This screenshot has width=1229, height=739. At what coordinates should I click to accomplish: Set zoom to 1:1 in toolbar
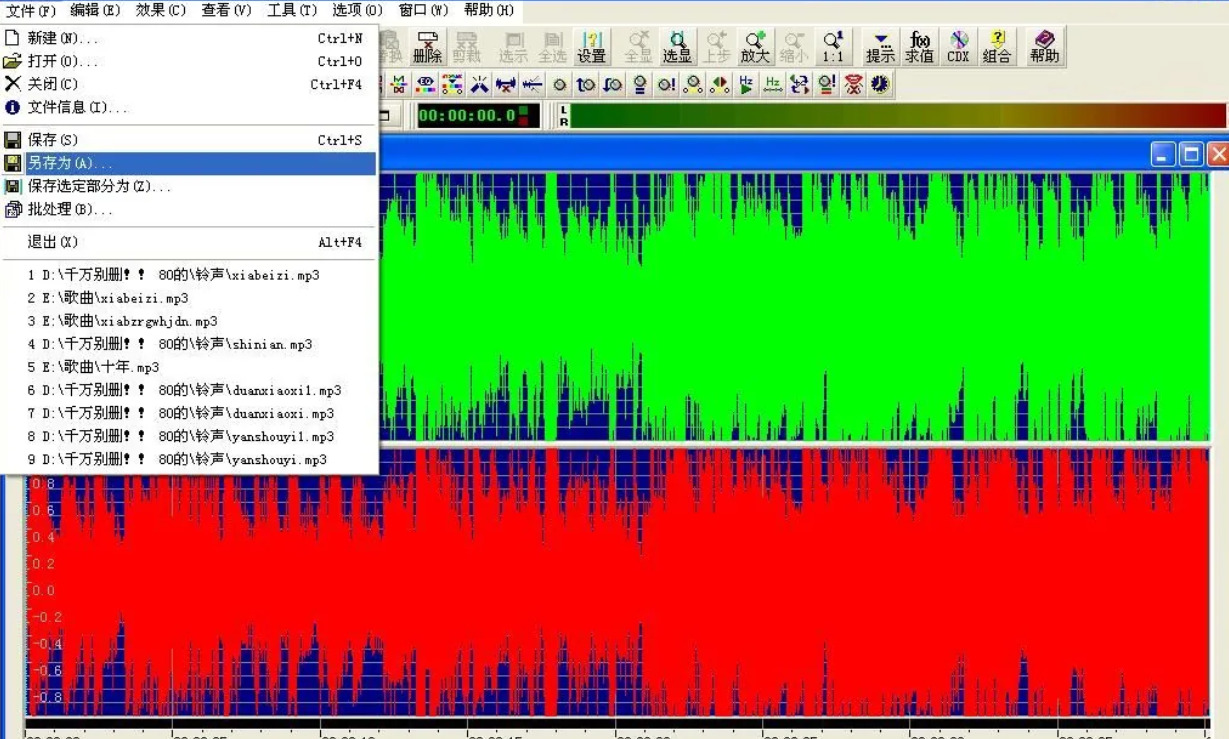point(833,47)
